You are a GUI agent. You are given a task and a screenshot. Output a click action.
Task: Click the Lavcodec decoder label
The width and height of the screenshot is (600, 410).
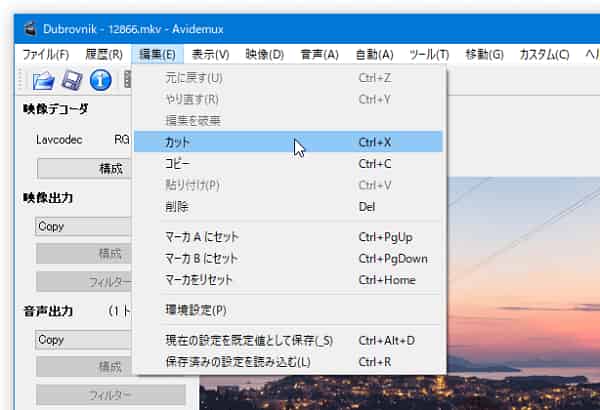coord(59,140)
